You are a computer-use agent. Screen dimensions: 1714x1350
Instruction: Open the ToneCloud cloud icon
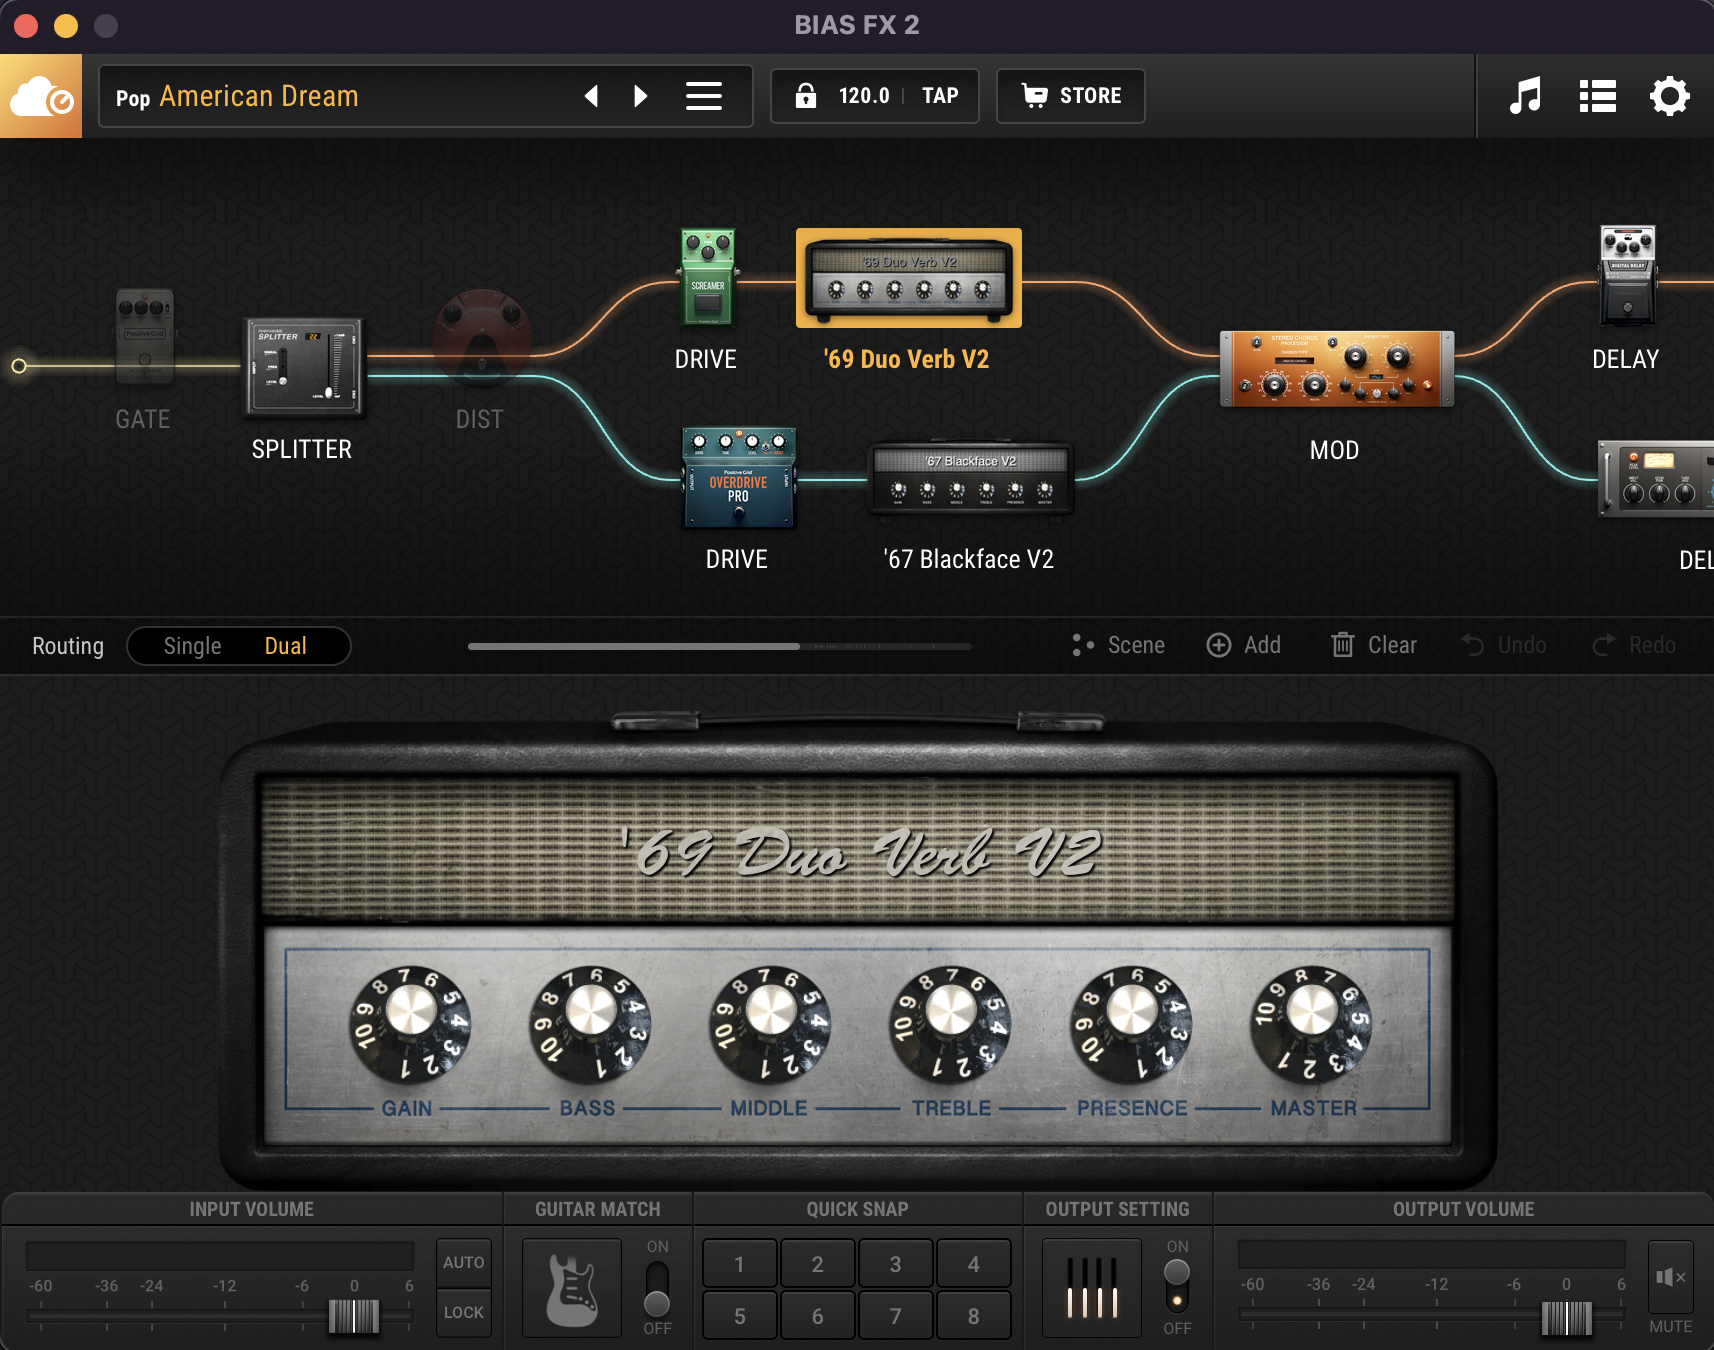point(41,96)
